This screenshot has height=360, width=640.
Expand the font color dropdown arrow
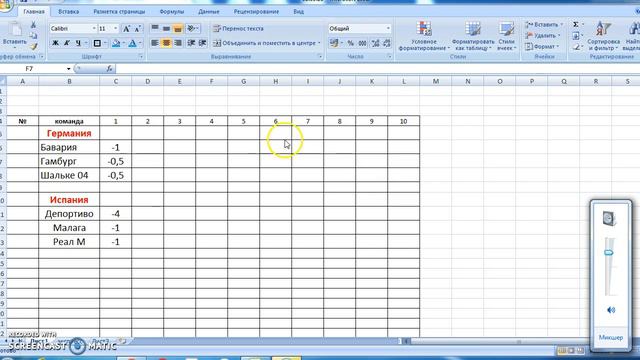140,43
